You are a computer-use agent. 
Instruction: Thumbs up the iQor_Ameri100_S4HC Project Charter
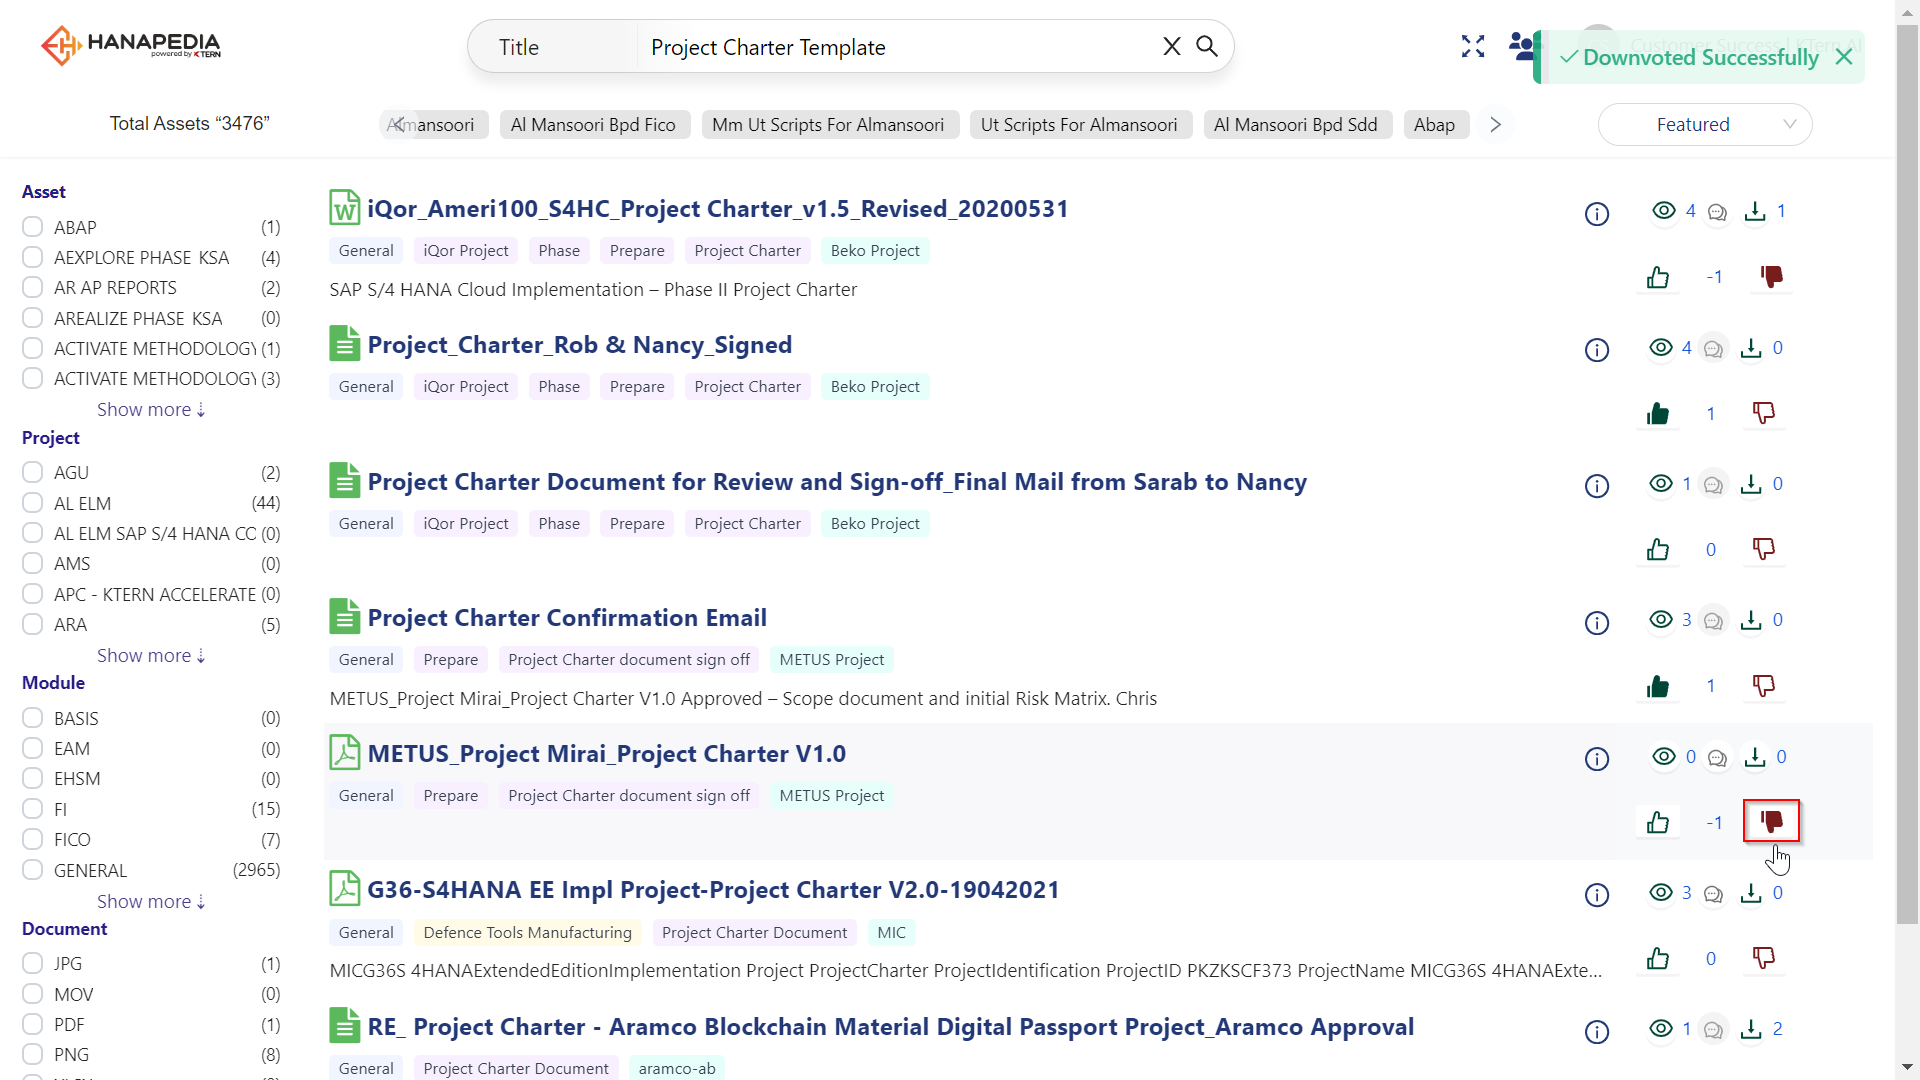(1658, 277)
